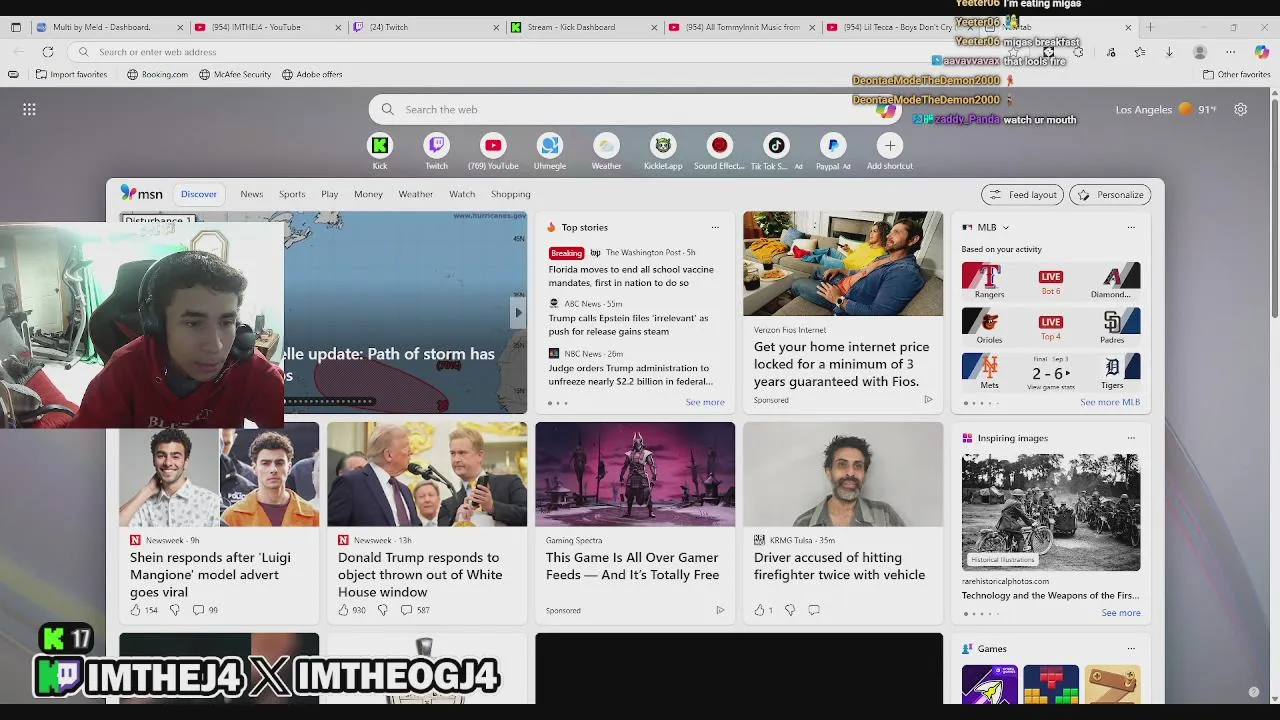Open new tab plus button
The height and width of the screenshot is (720, 1280).
click(x=1150, y=27)
